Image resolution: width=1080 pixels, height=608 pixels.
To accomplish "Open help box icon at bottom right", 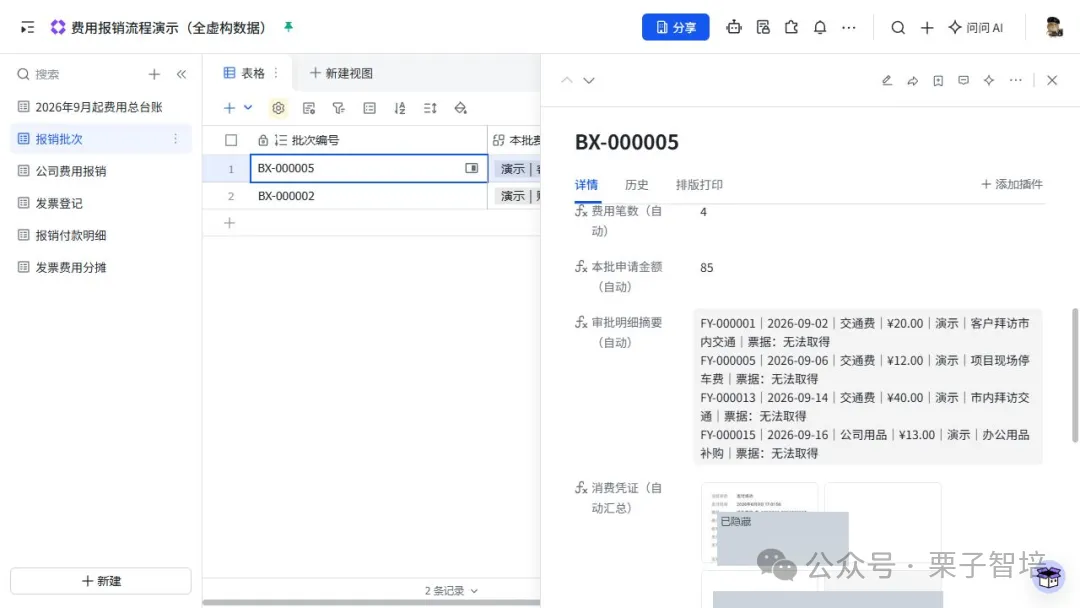I will 1048,577.
